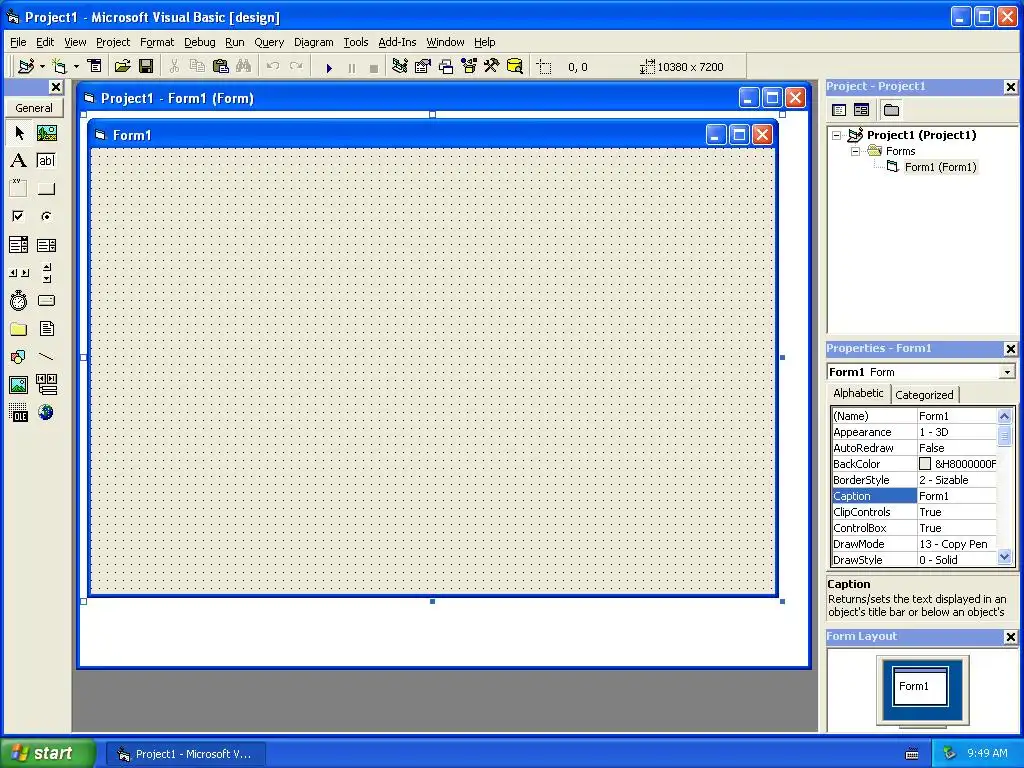Open the Project menu
The width and height of the screenshot is (1024, 768).
[x=113, y=42]
